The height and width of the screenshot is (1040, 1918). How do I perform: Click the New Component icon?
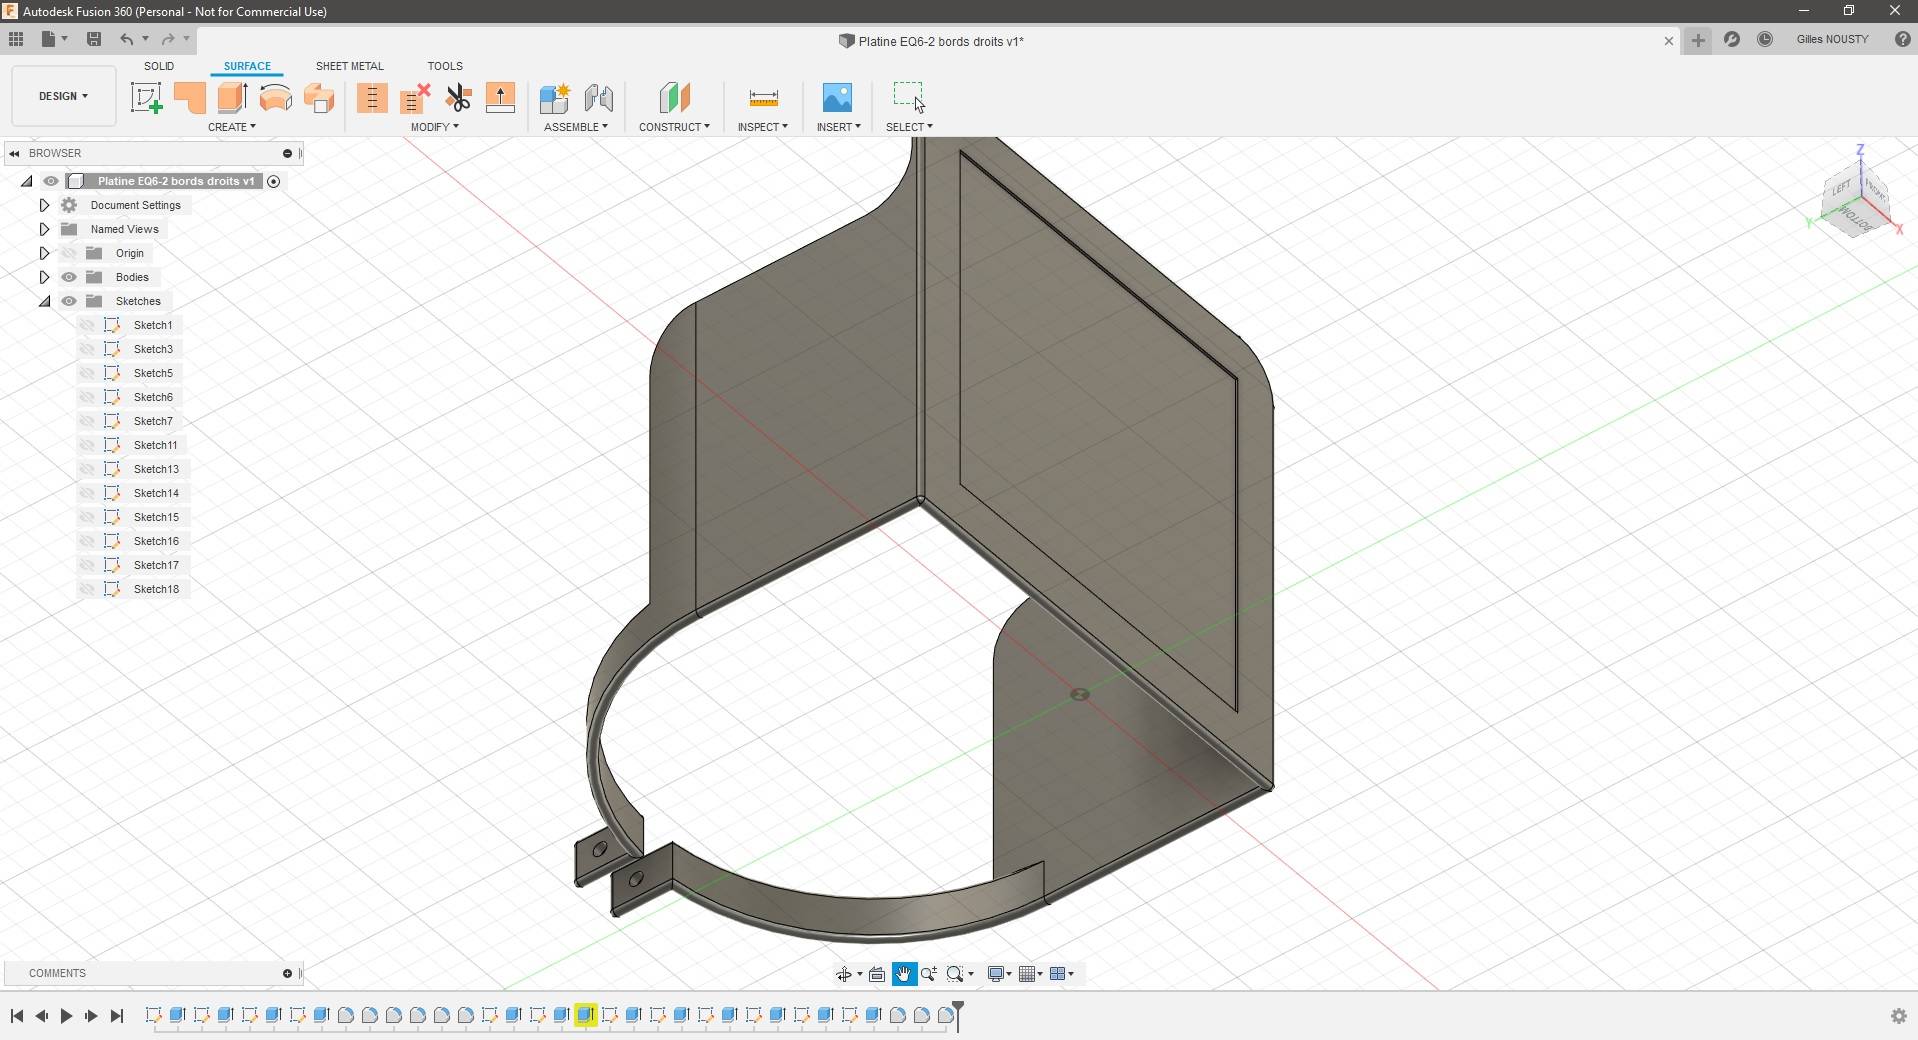[x=554, y=98]
